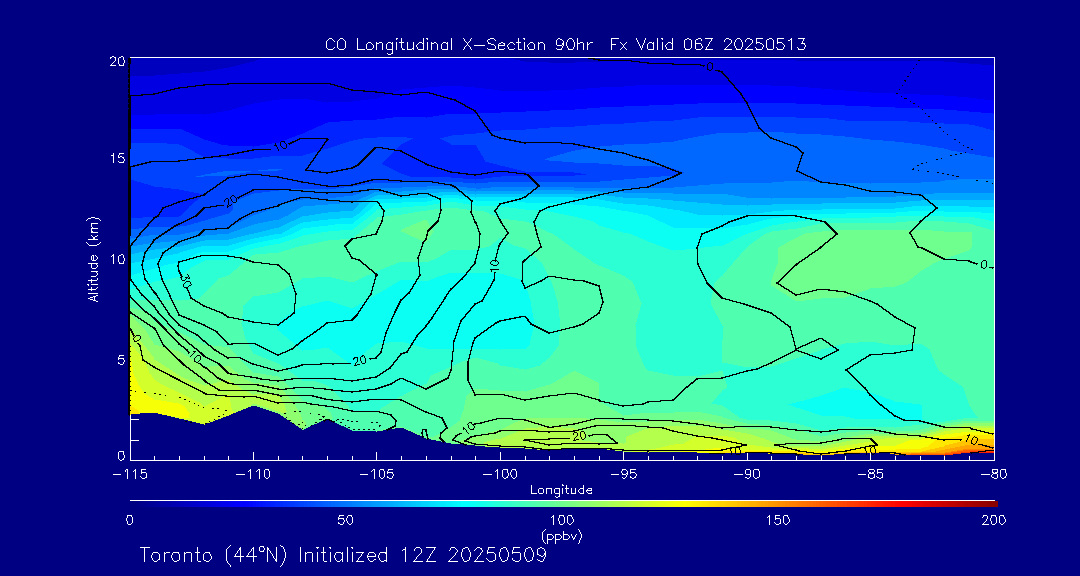Screen dimensions: 1080x576
Task: Click the dark terrain silhouette near -110 longitude
Action: point(255,432)
